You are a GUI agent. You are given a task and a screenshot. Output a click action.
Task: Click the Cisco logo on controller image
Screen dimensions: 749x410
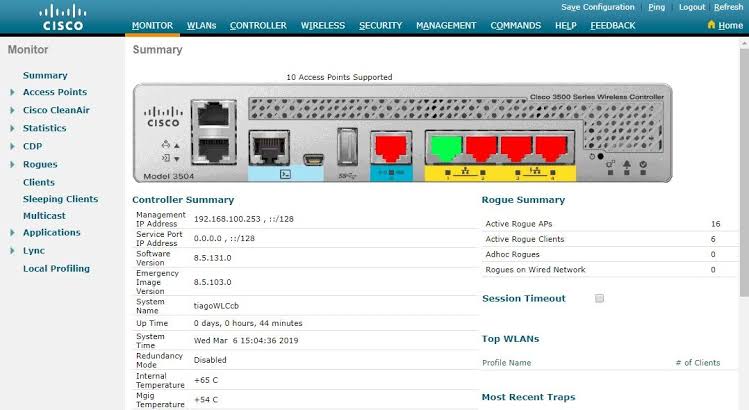163,118
